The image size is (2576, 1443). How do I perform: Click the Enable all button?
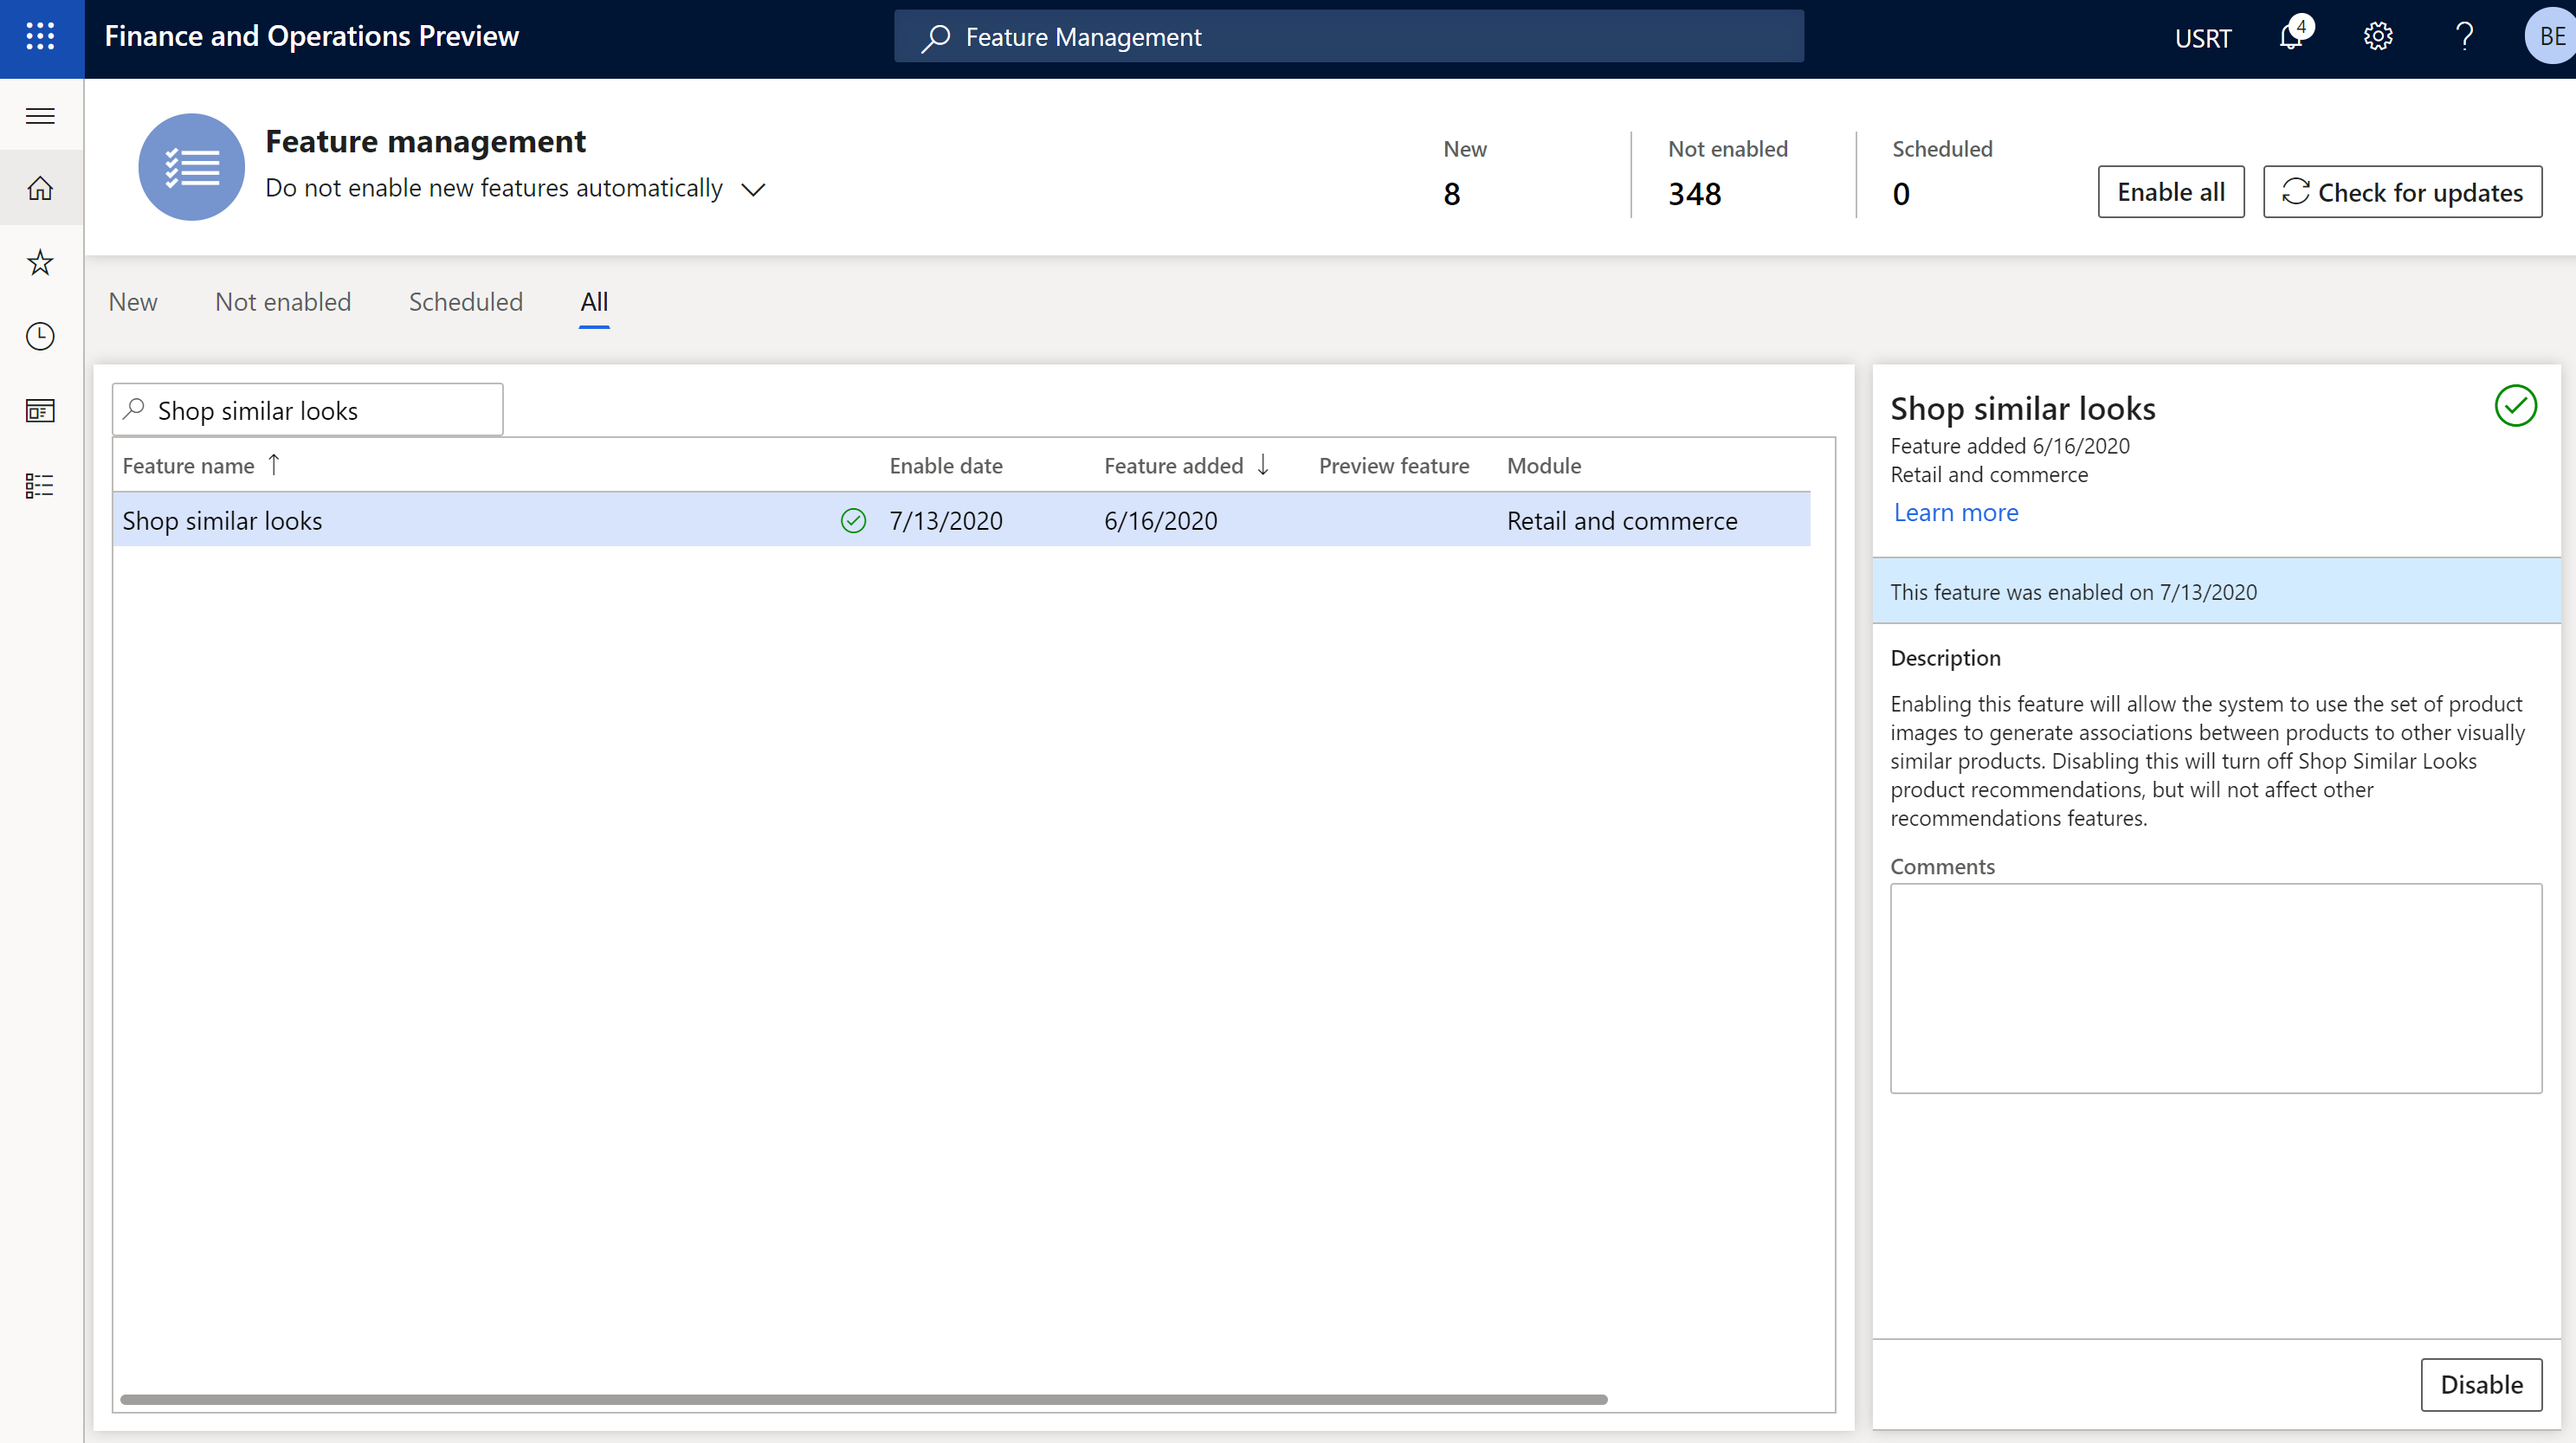pyautogui.click(x=2171, y=191)
